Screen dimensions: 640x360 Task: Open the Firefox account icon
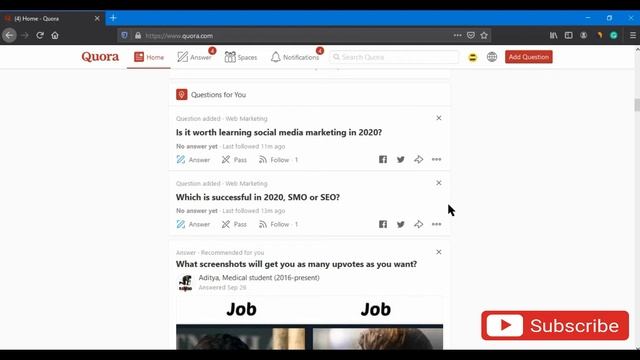click(x=584, y=36)
